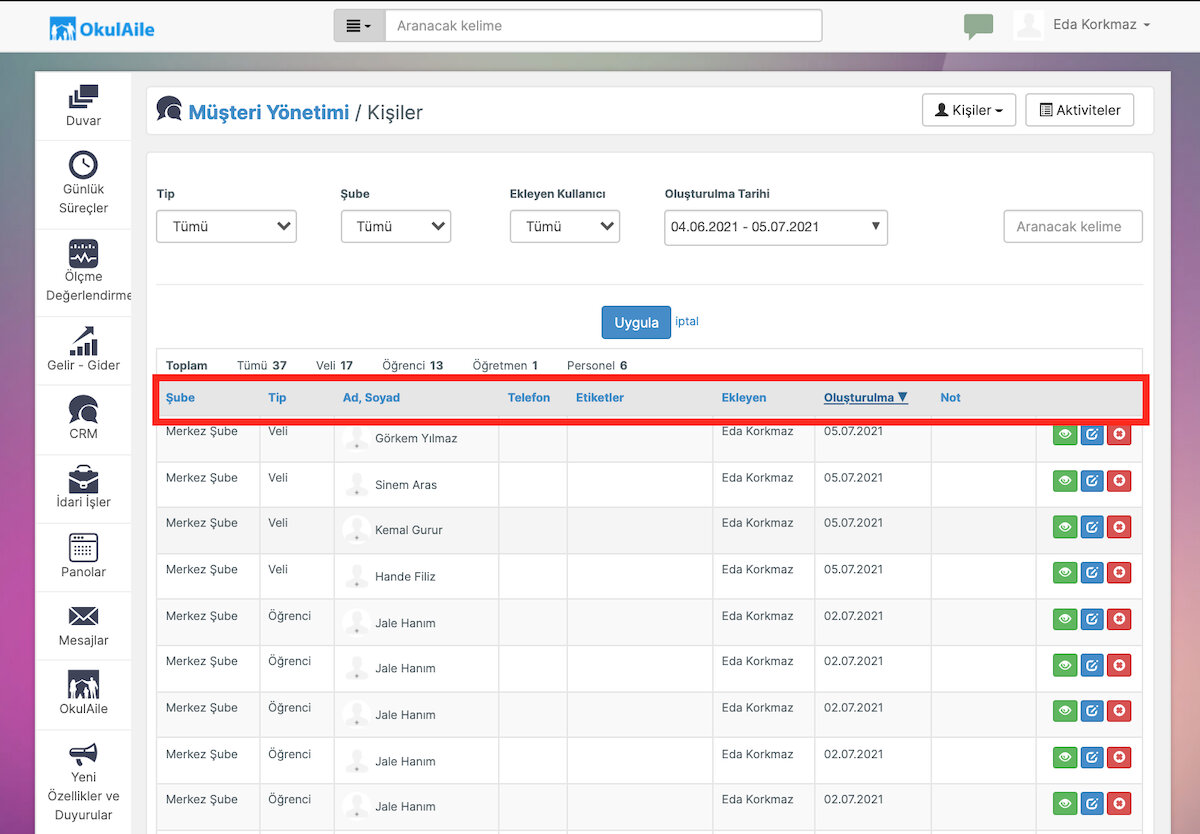Screen dimensions: 1200x834
Task: Expand the Kişiler dropdown button
Action: point(969,110)
